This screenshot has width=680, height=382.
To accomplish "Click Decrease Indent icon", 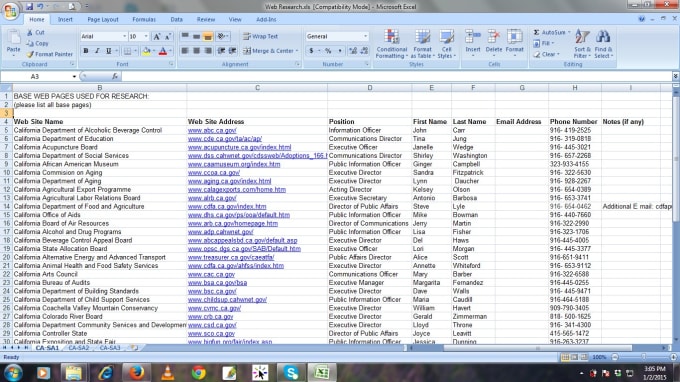I will pos(221,51).
